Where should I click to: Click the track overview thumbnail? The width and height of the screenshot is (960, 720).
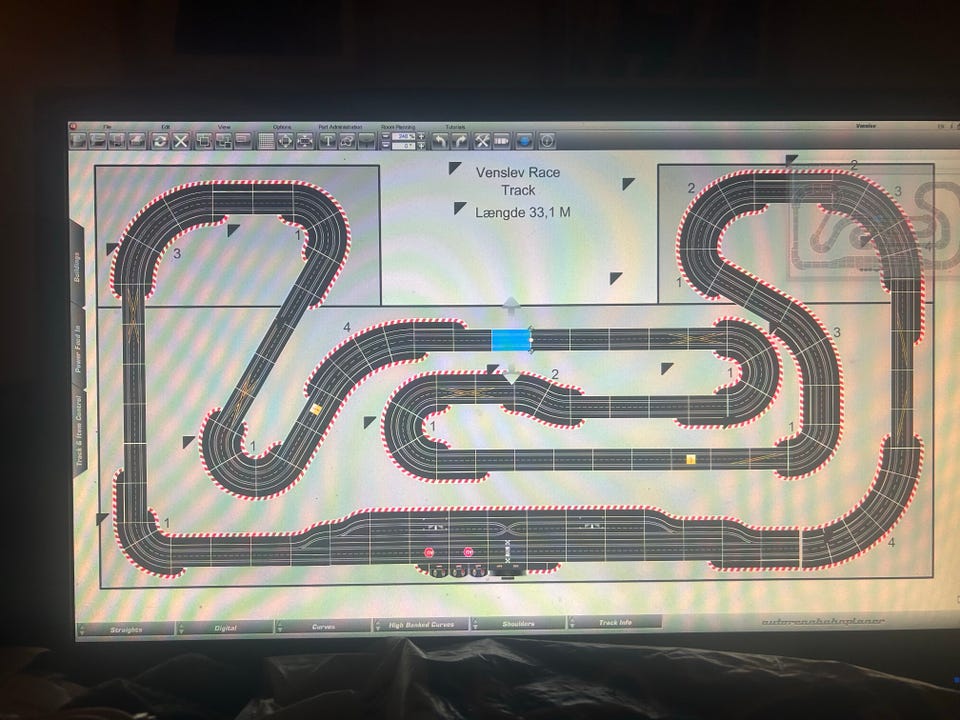872,225
